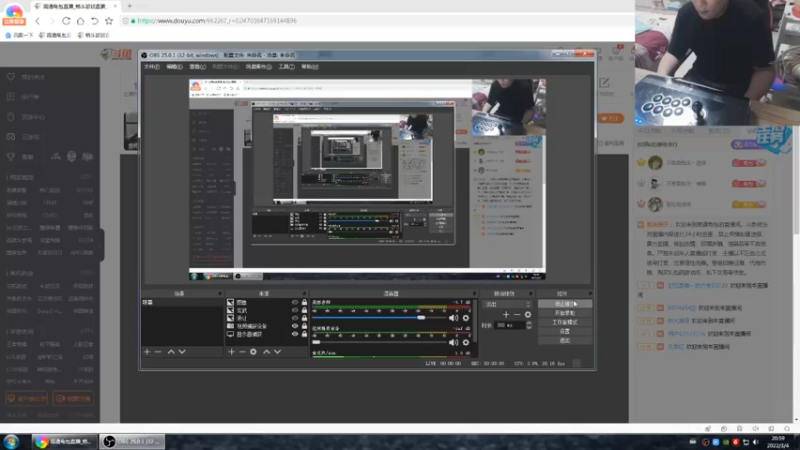Add a scene transition with the plus icon
This screenshot has width=800, height=450.
point(506,314)
